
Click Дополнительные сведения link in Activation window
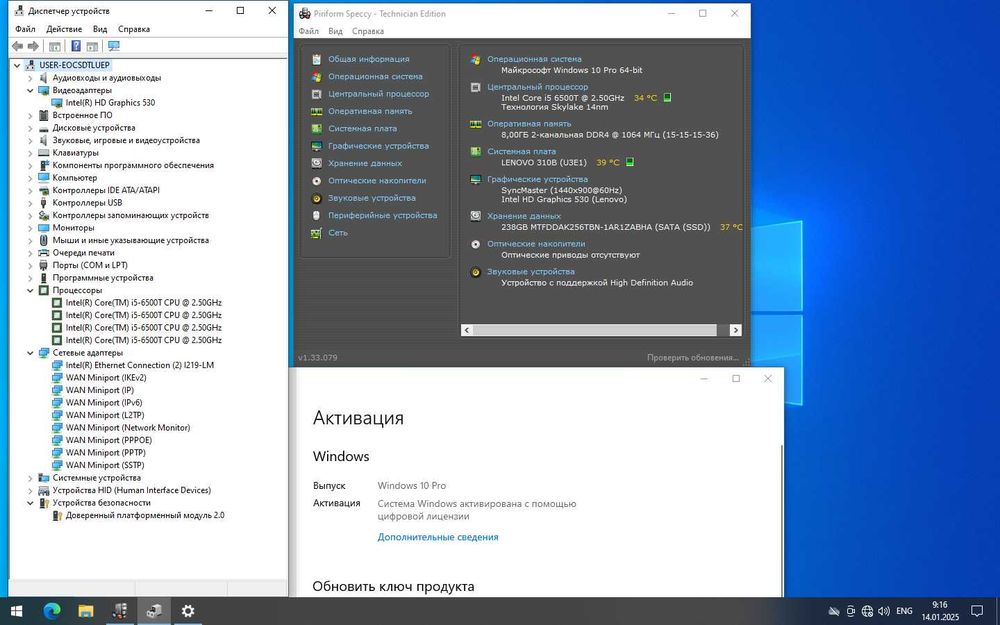coord(438,537)
